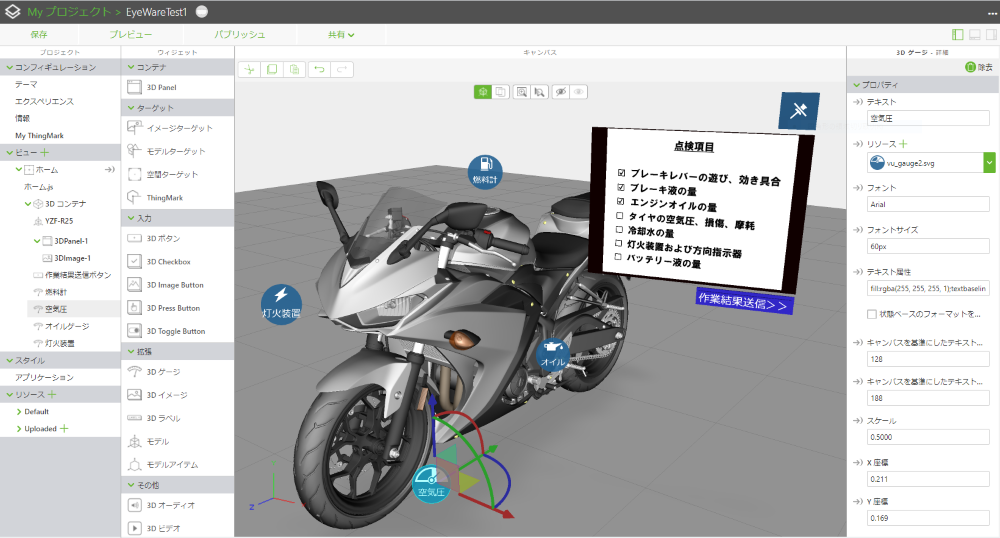Check the 状態ベースのフォーマット checkbox
Viewport: 1000px width, 538px height.
click(x=871, y=314)
